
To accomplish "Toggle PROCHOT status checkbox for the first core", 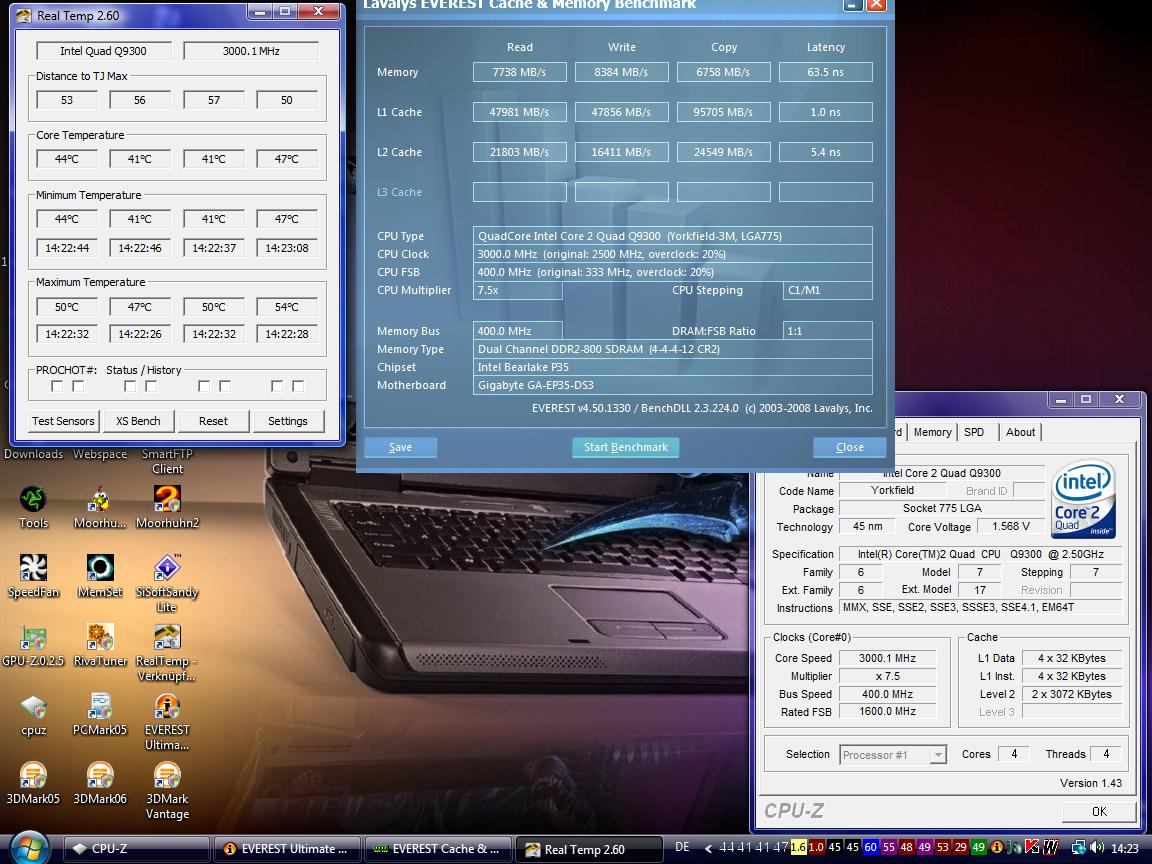I will pyautogui.click(x=57, y=386).
